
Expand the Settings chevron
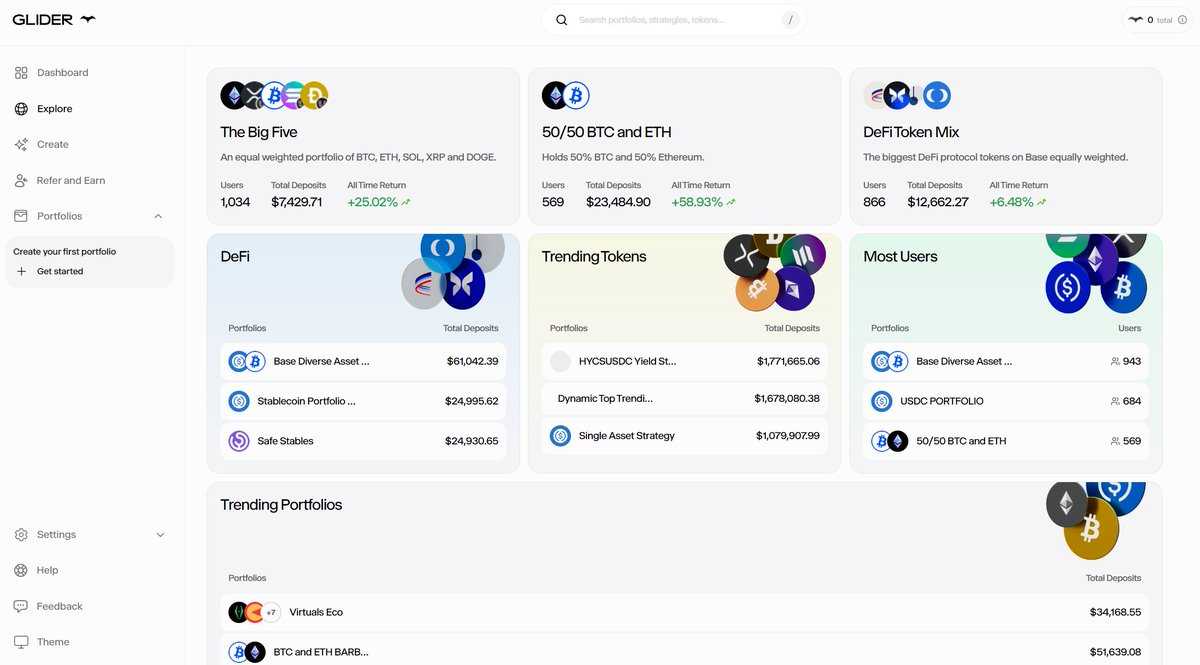coord(160,535)
